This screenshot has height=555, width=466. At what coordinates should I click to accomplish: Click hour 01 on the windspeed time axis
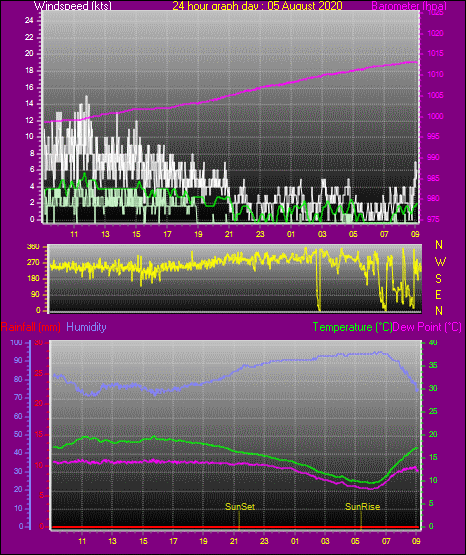pyautogui.click(x=291, y=234)
